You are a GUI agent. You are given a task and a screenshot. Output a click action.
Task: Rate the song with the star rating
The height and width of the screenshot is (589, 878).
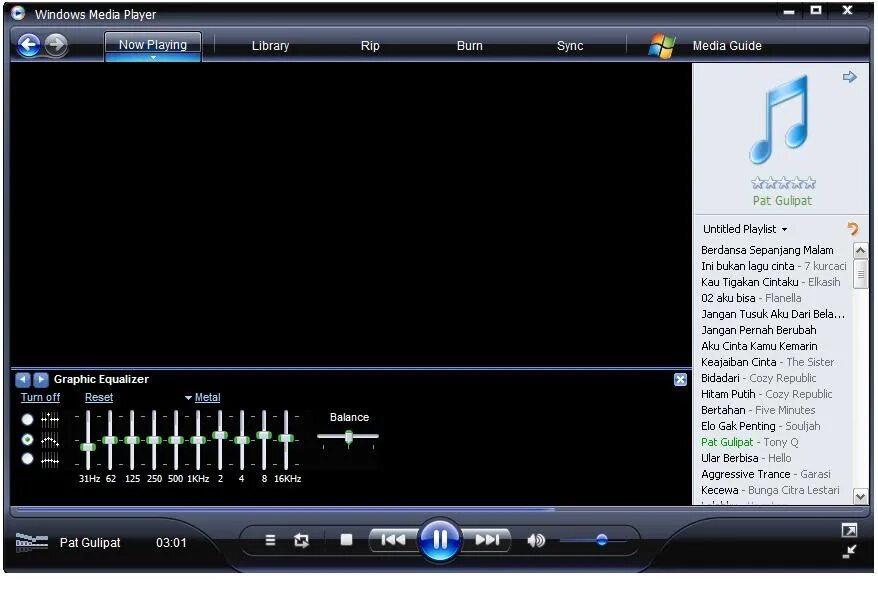(783, 183)
